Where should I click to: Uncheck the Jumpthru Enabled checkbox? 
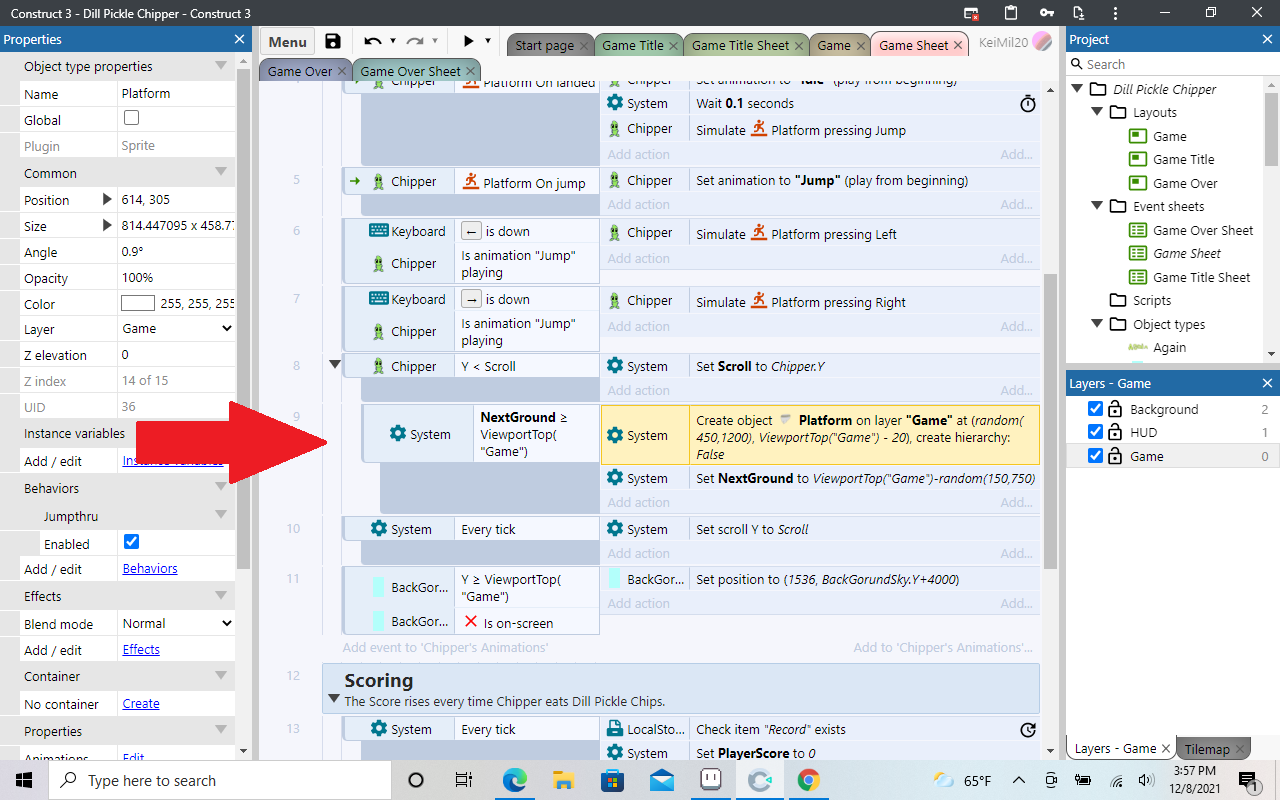(131, 542)
